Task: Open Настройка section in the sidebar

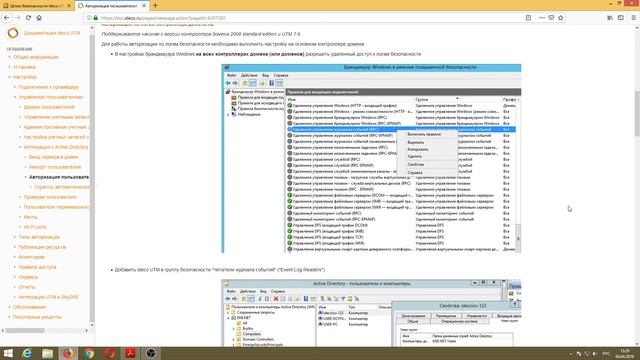Action: pyautogui.click(x=25, y=77)
